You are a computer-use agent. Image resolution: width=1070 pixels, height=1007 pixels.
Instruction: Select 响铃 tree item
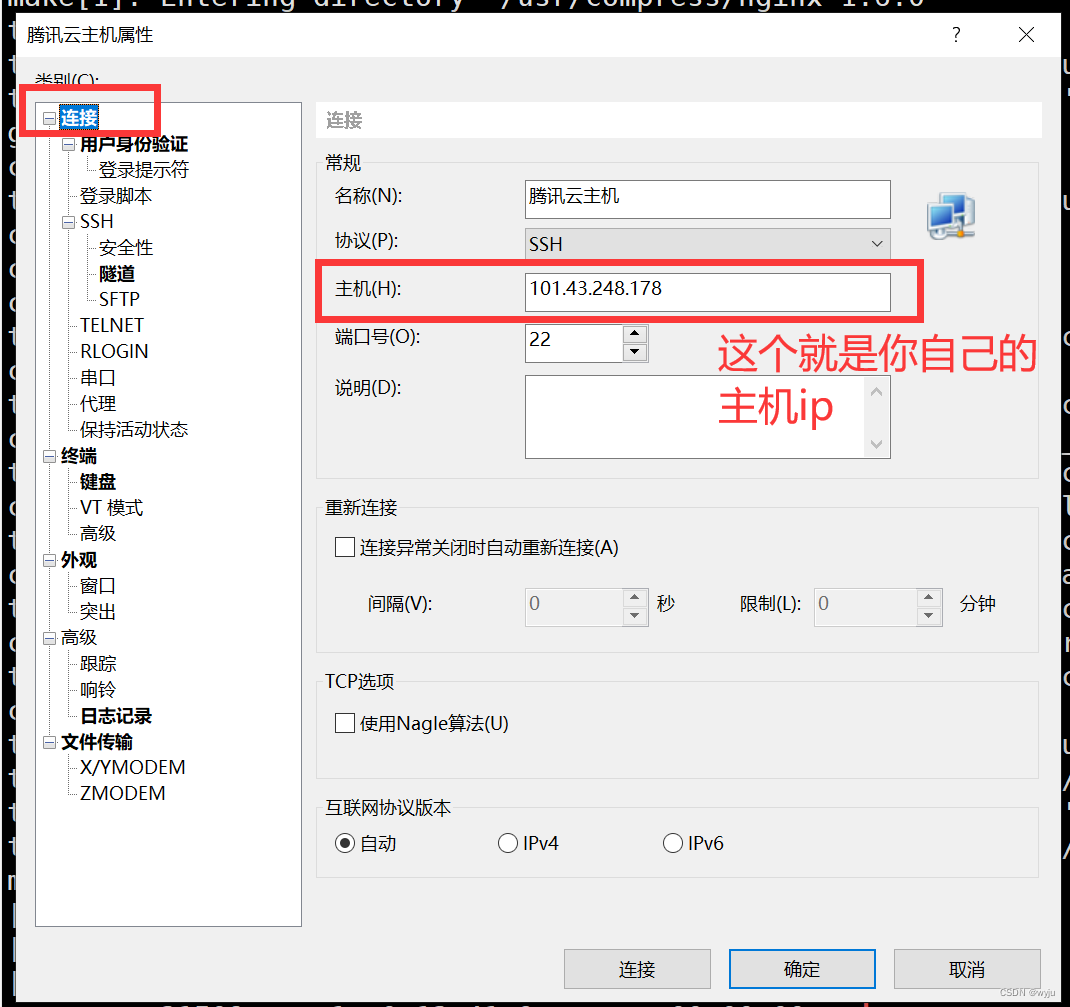pyautogui.click(x=98, y=690)
